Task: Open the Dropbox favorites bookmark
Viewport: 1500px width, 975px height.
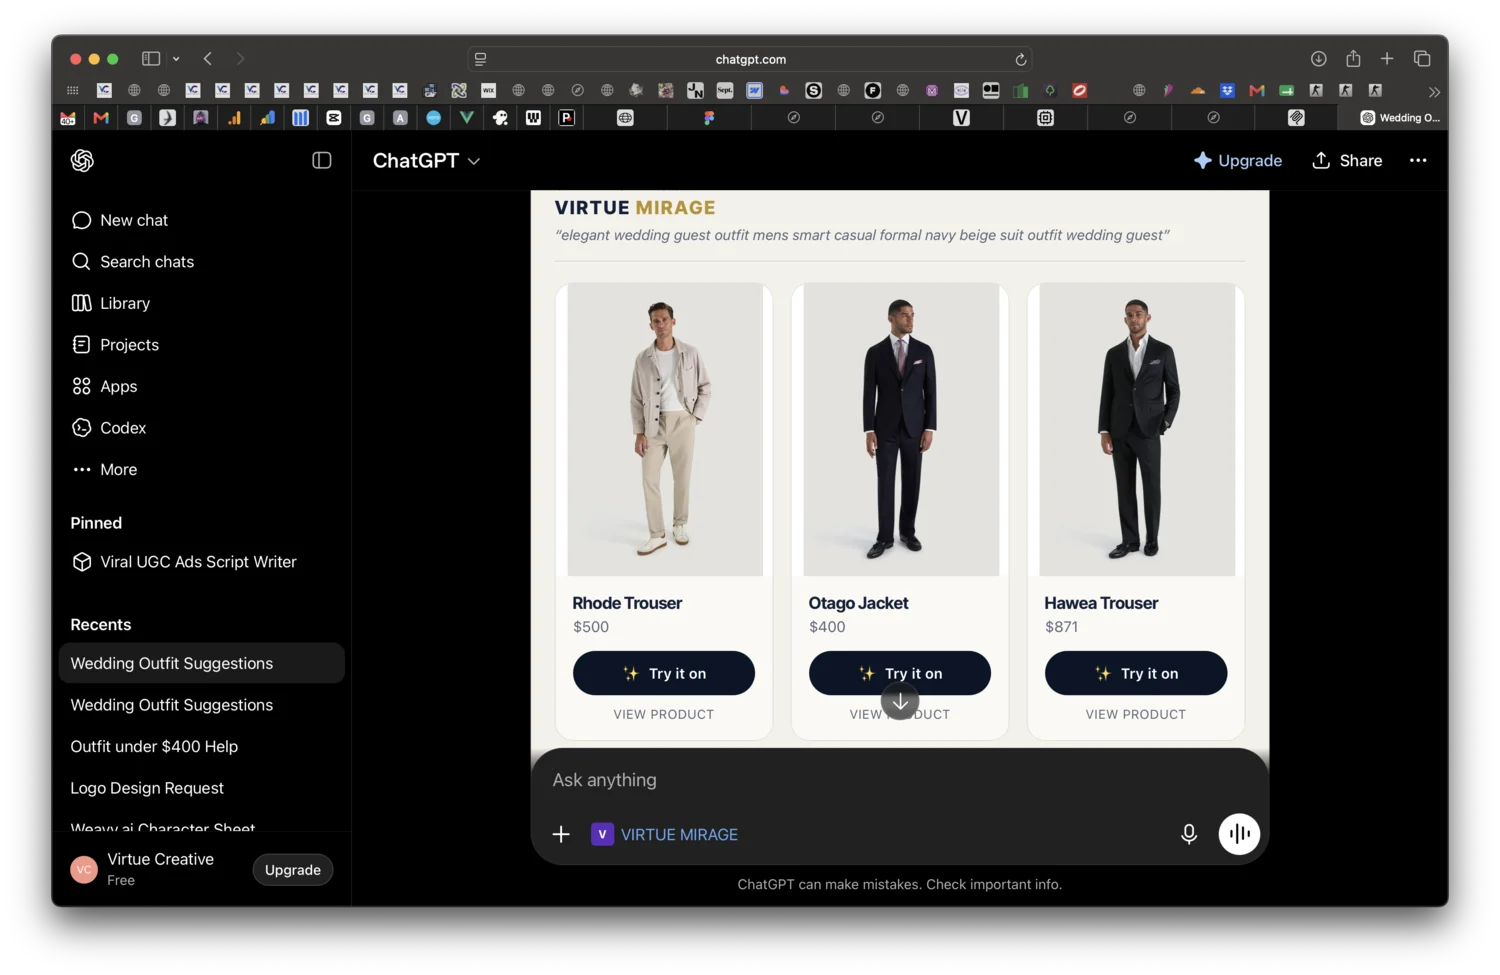Action: click(x=1227, y=90)
